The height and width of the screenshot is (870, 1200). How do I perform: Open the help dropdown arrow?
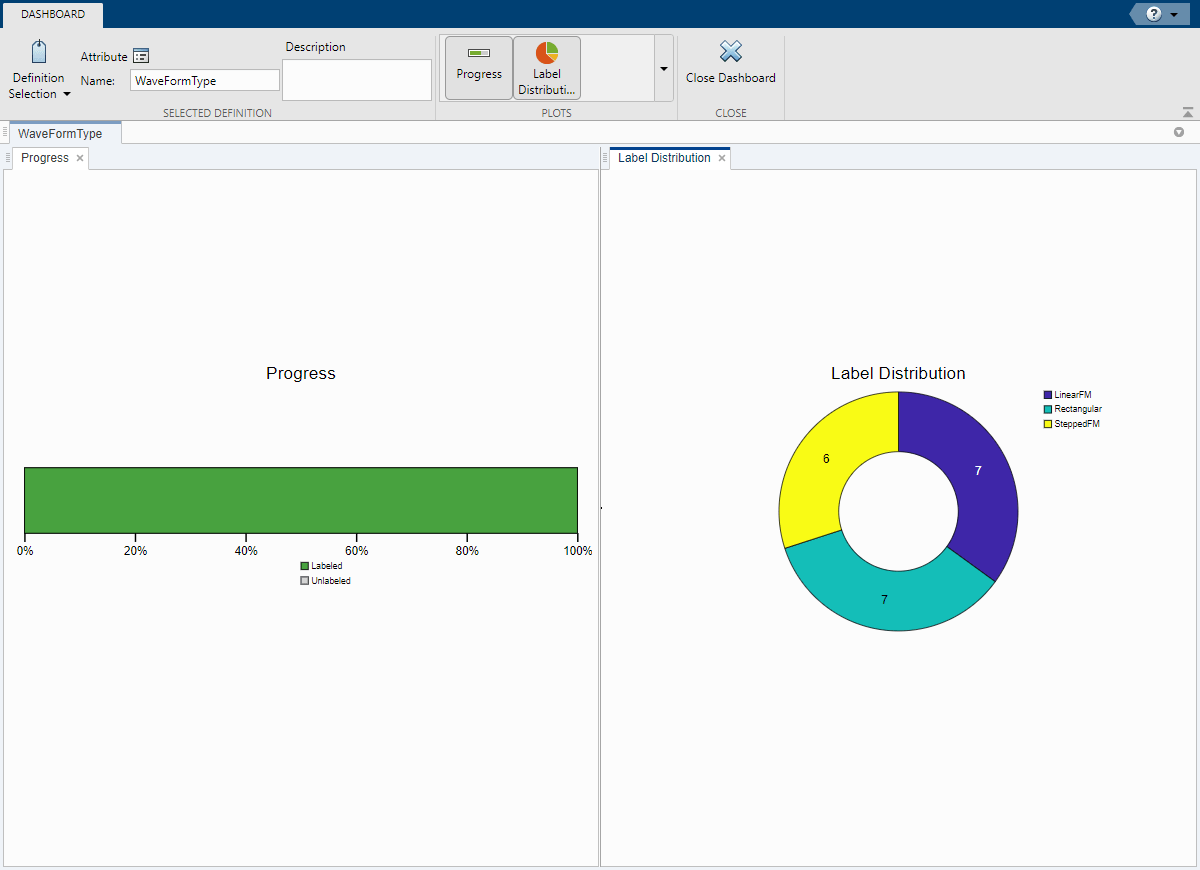(x=1173, y=15)
